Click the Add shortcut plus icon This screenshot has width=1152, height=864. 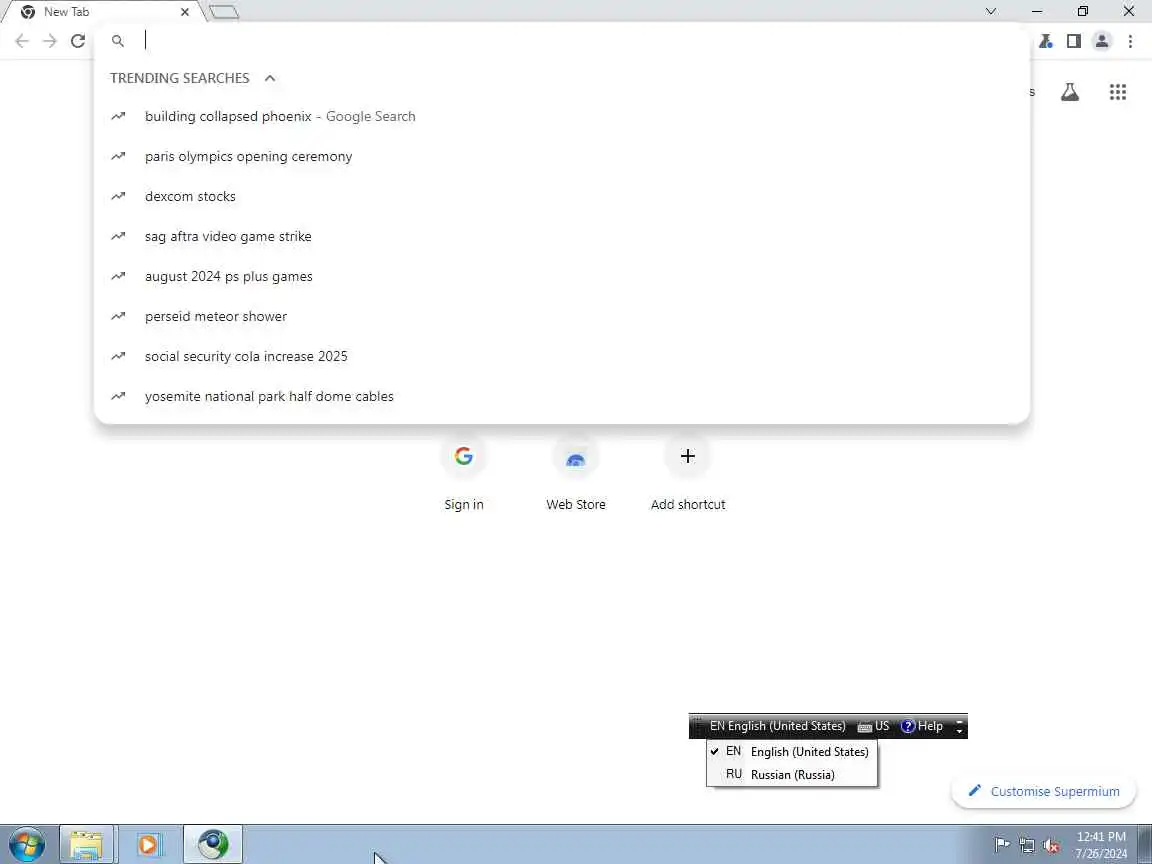[x=688, y=456]
